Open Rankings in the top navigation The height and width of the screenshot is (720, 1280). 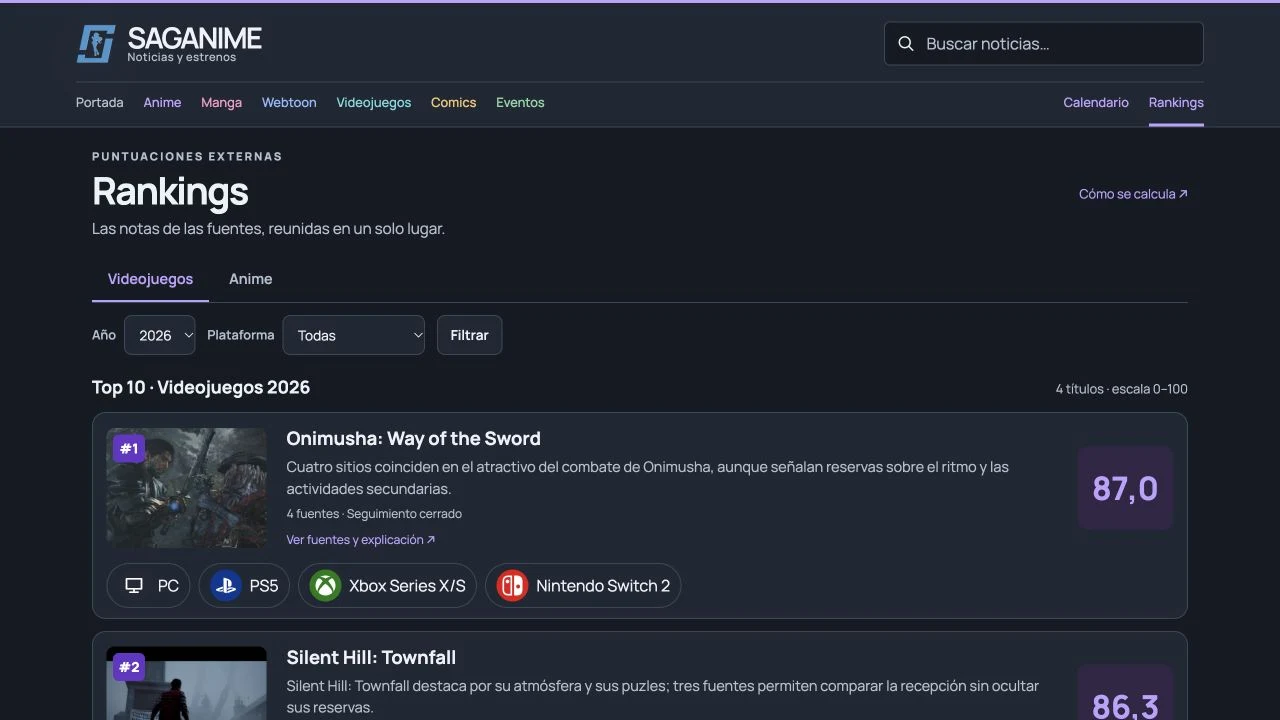[1176, 103]
